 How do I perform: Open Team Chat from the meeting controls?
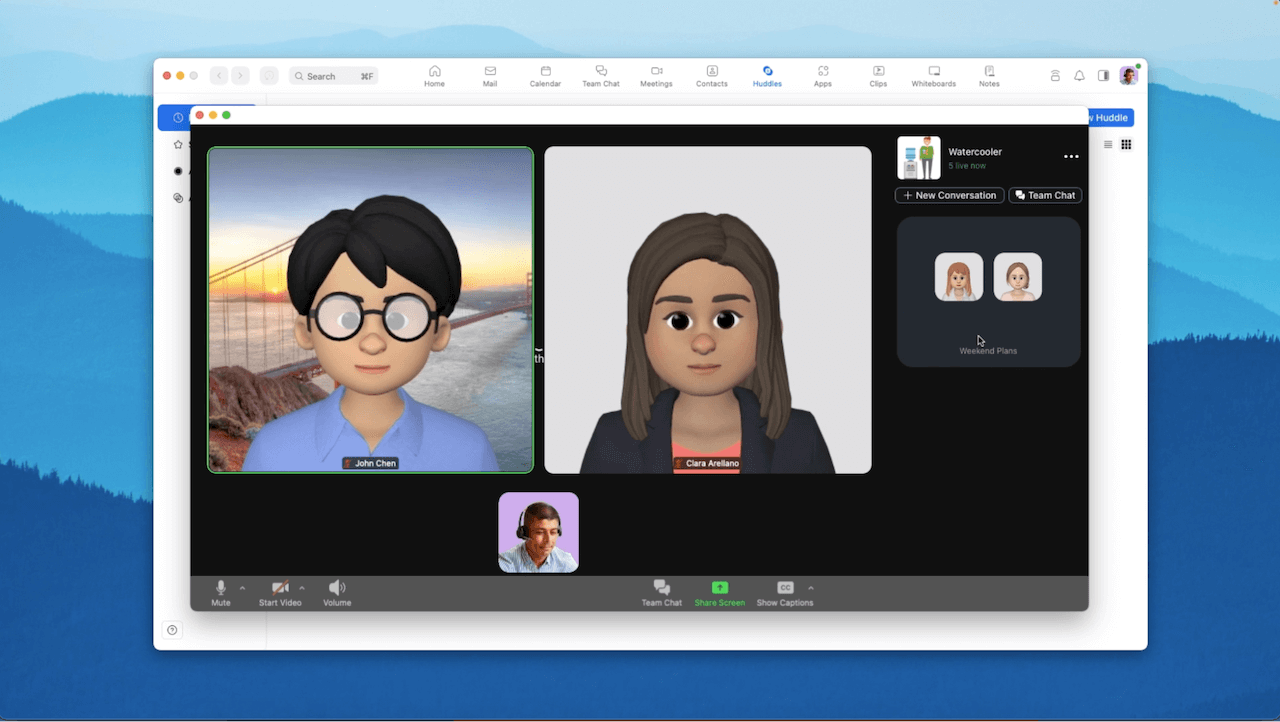(x=662, y=592)
